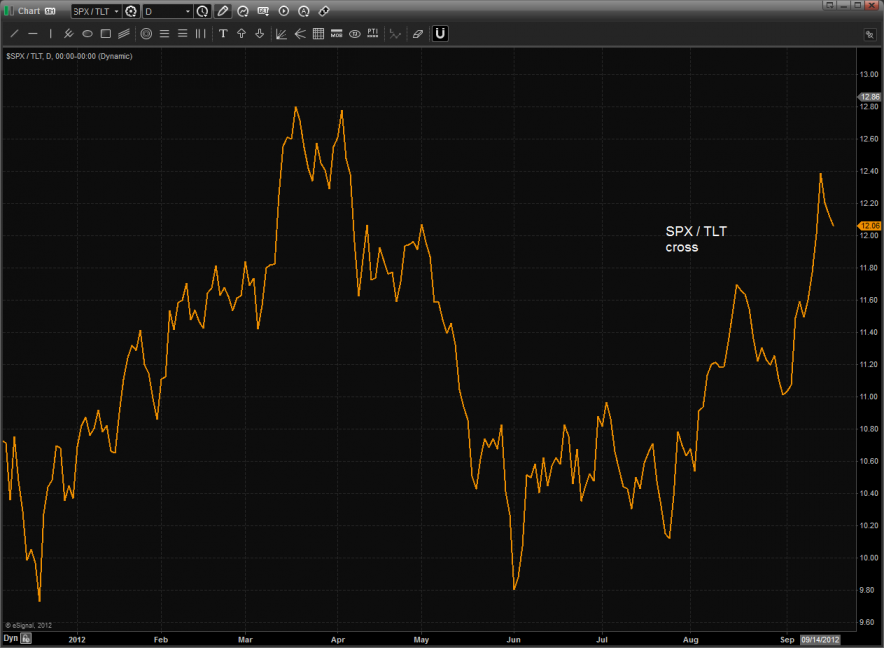Open the symbol settings gear menu

(131, 11)
